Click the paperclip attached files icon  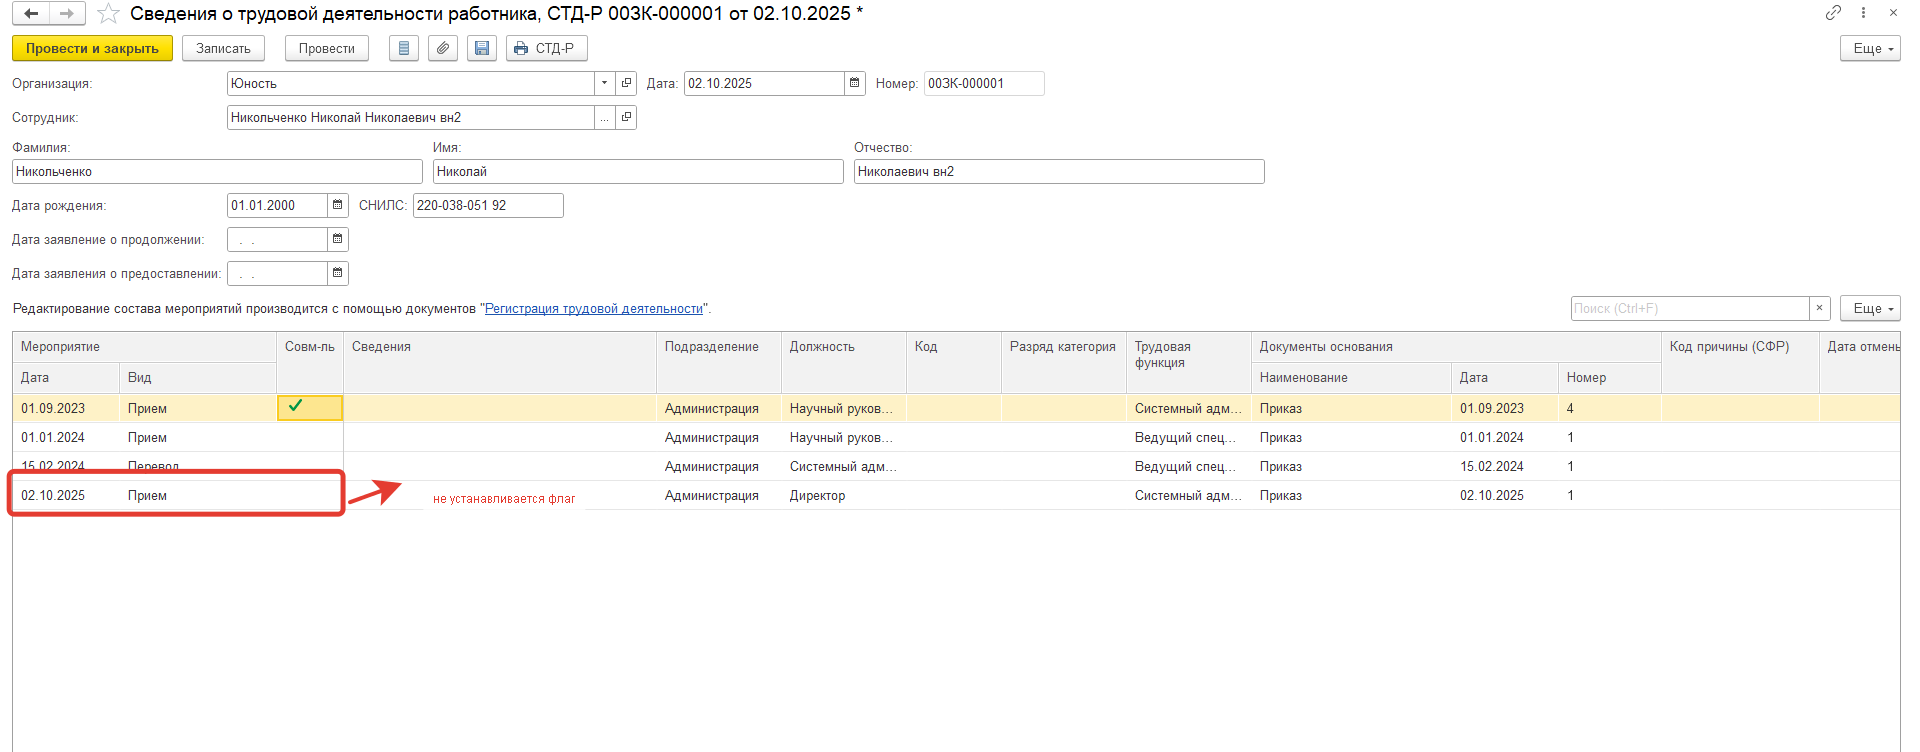[443, 48]
